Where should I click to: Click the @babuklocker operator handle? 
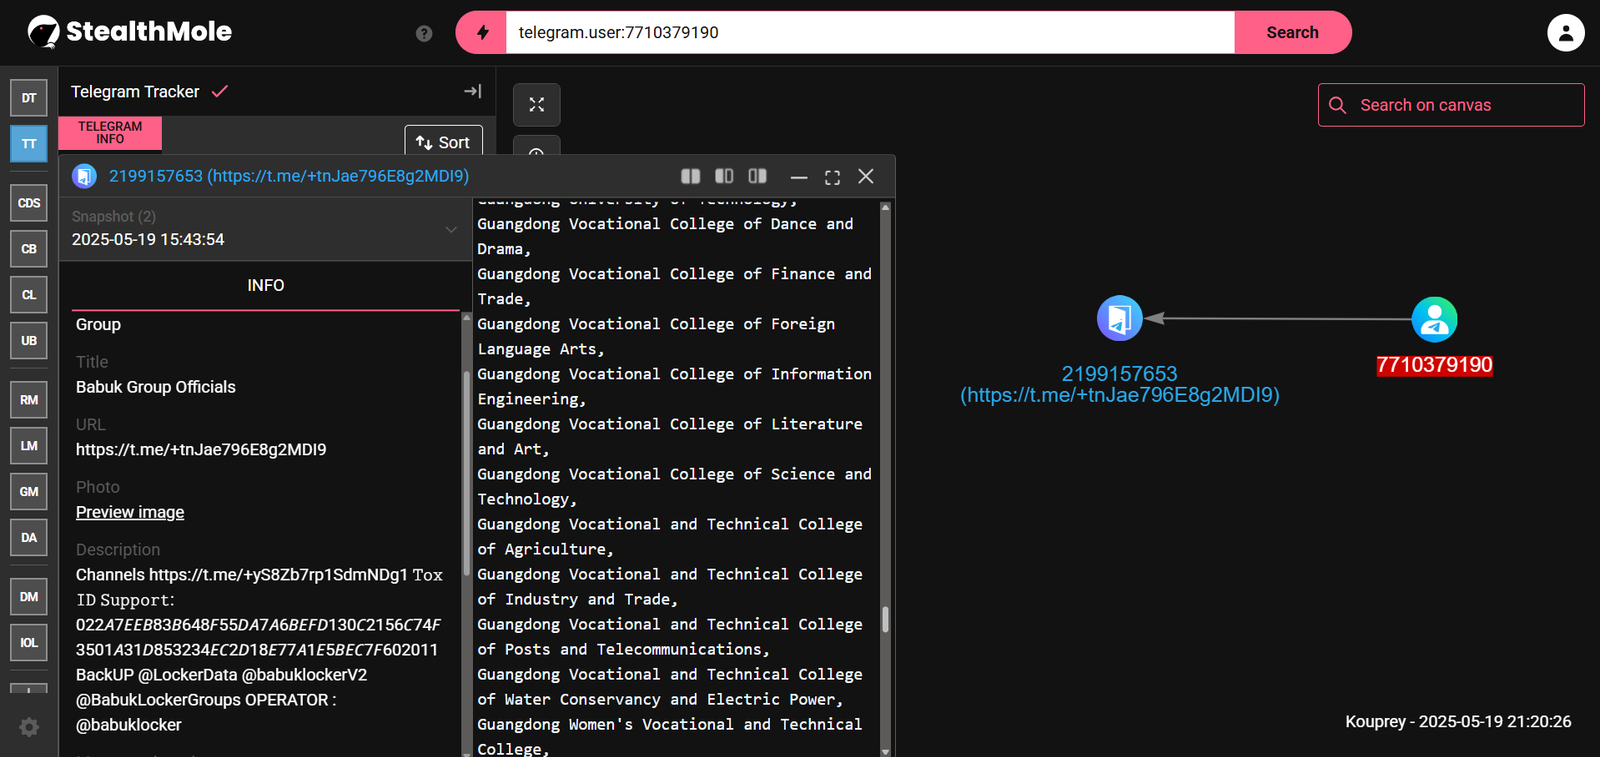(x=129, y=725)
